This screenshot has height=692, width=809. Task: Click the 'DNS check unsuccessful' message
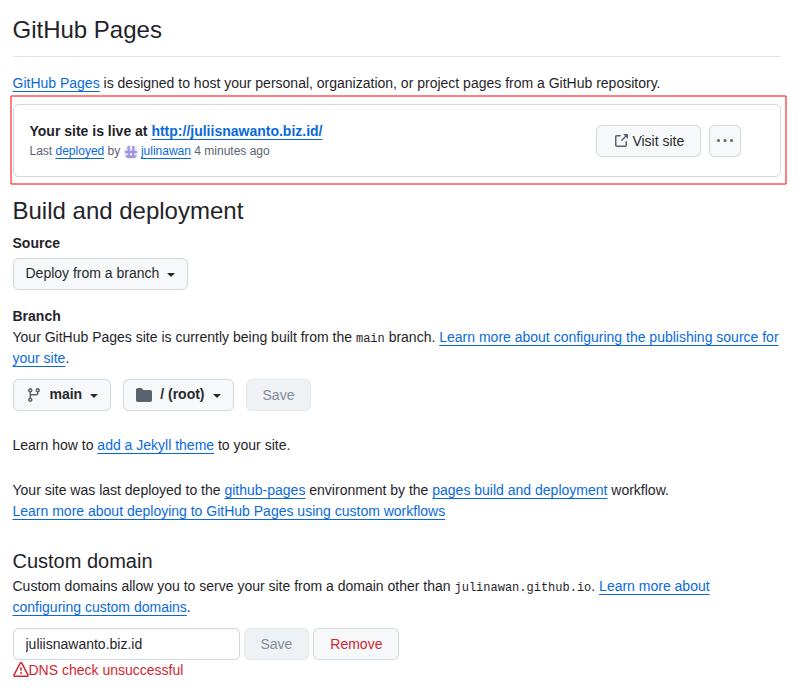[106, 670]
